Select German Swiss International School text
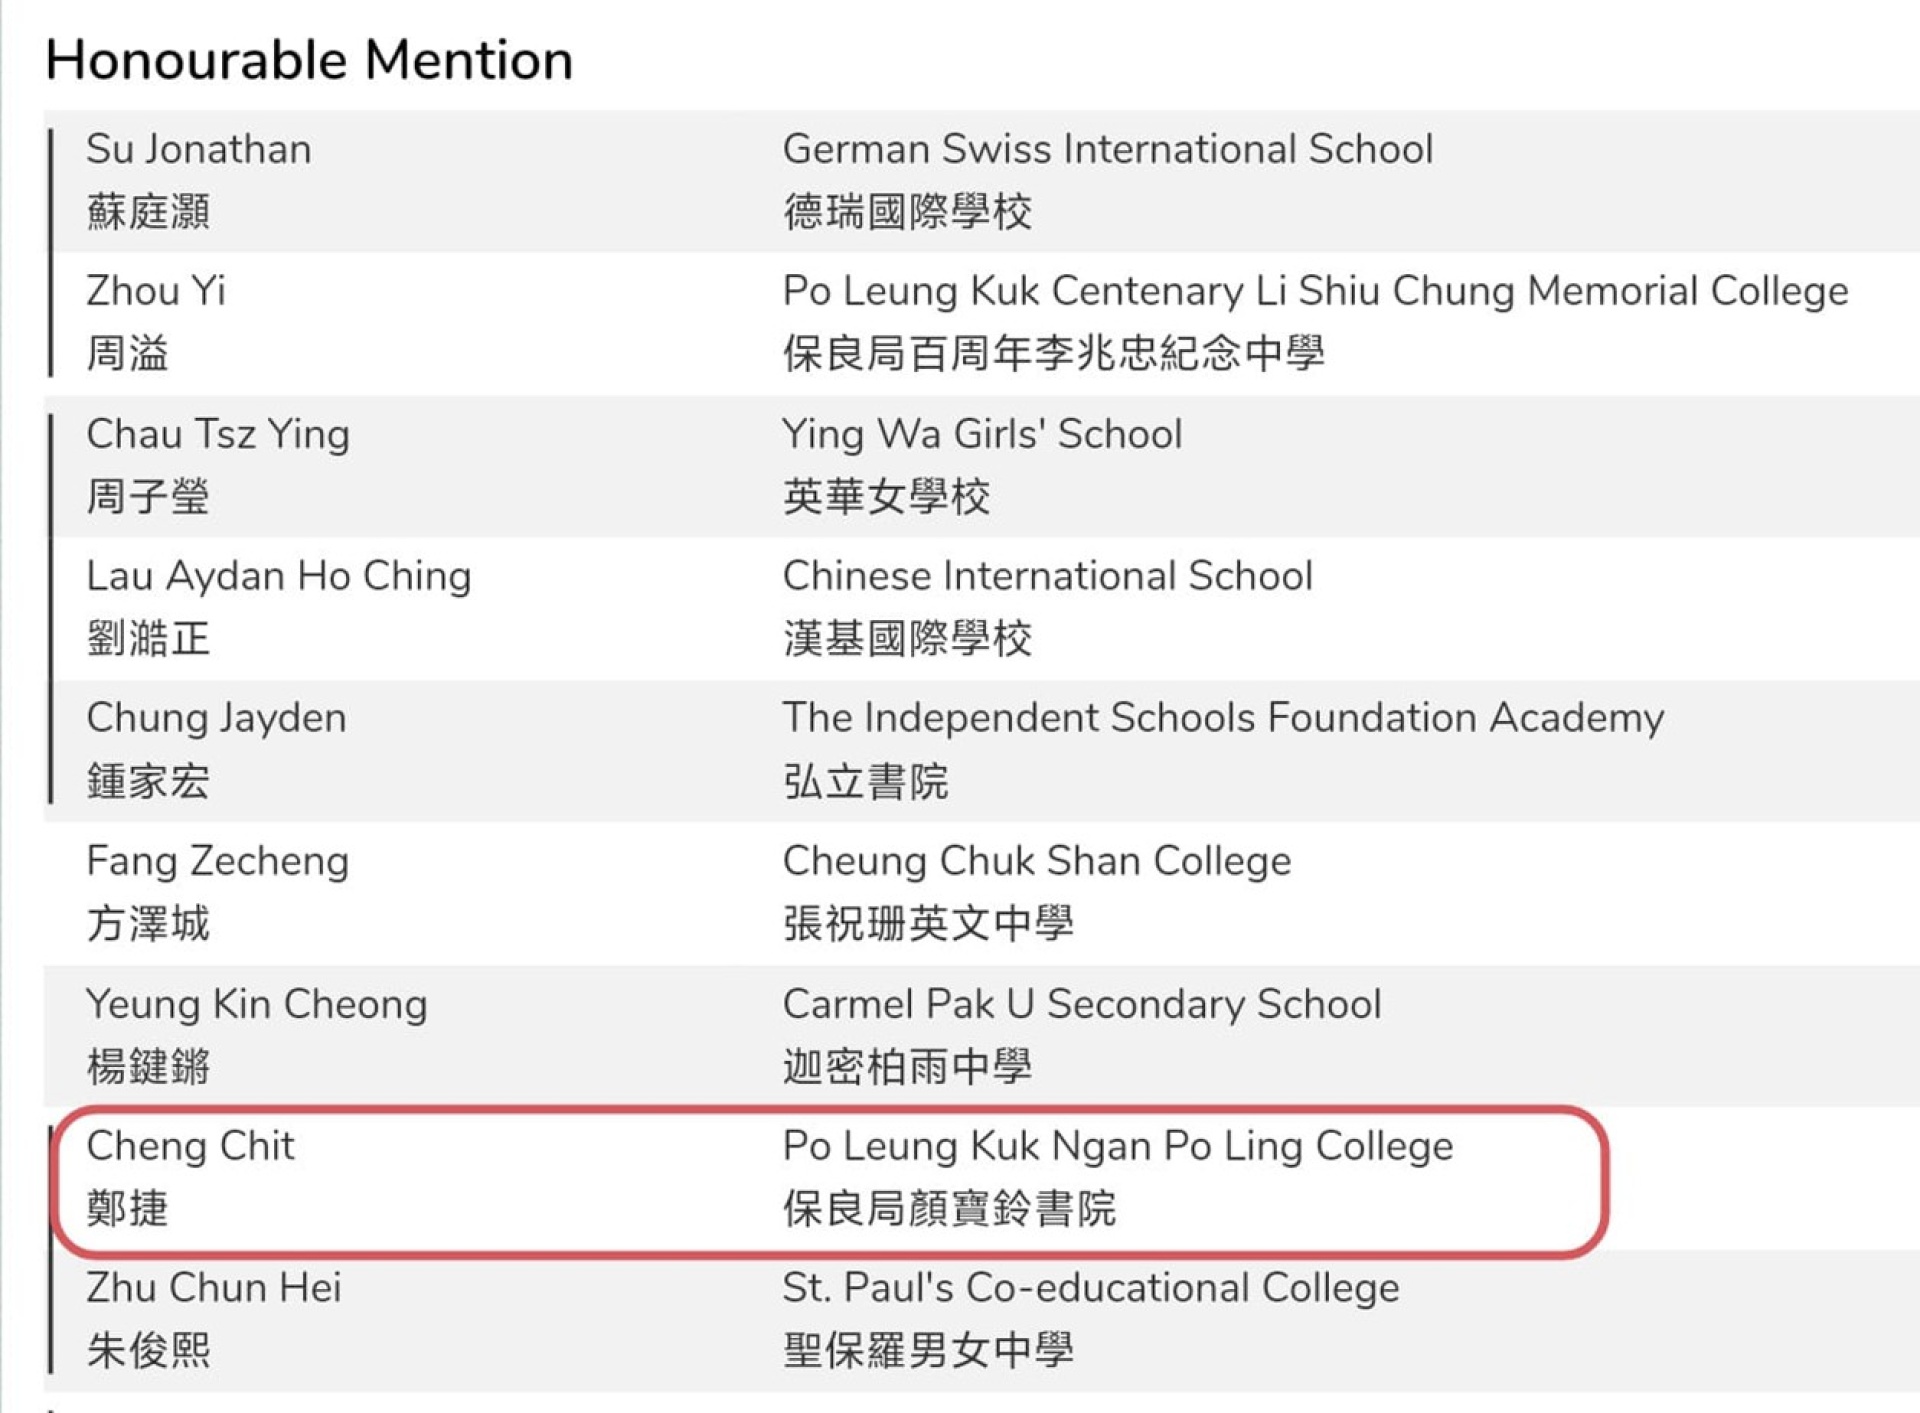This screenshot has width=1920, height=1413. [1107, 149]
